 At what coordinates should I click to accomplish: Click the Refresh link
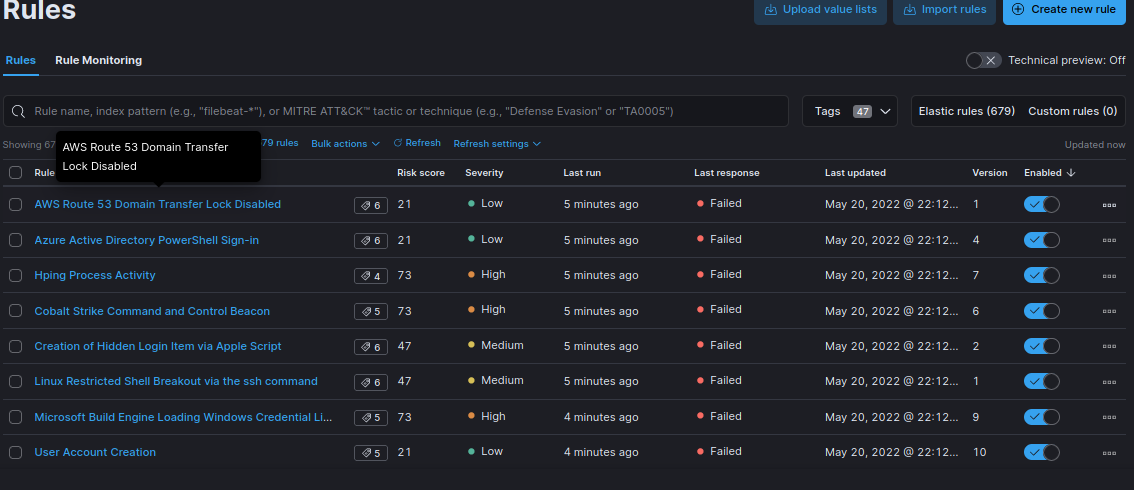point(417,143)
